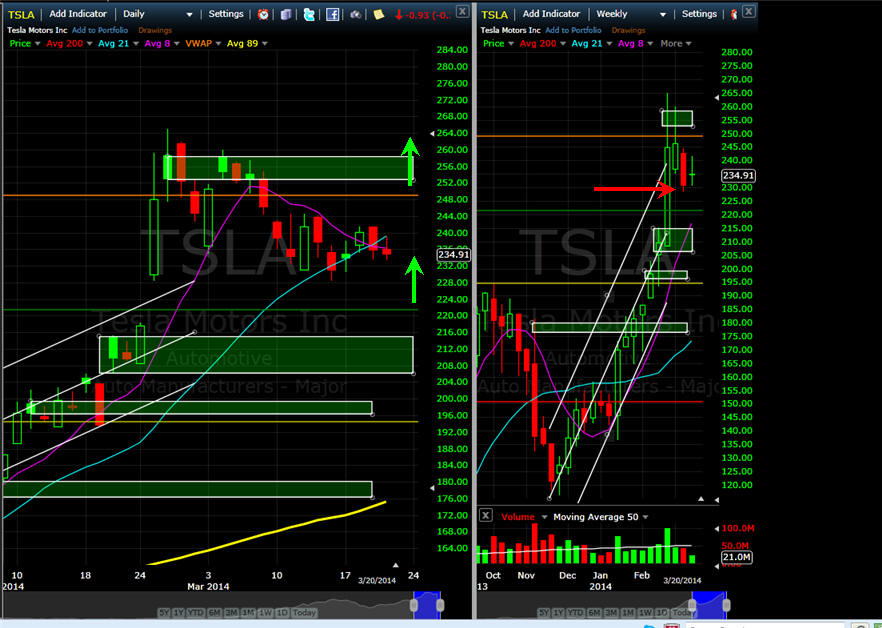Select Today range under Daily chart
The height and width of the screenshot is (628, 882).
point(304,612)
